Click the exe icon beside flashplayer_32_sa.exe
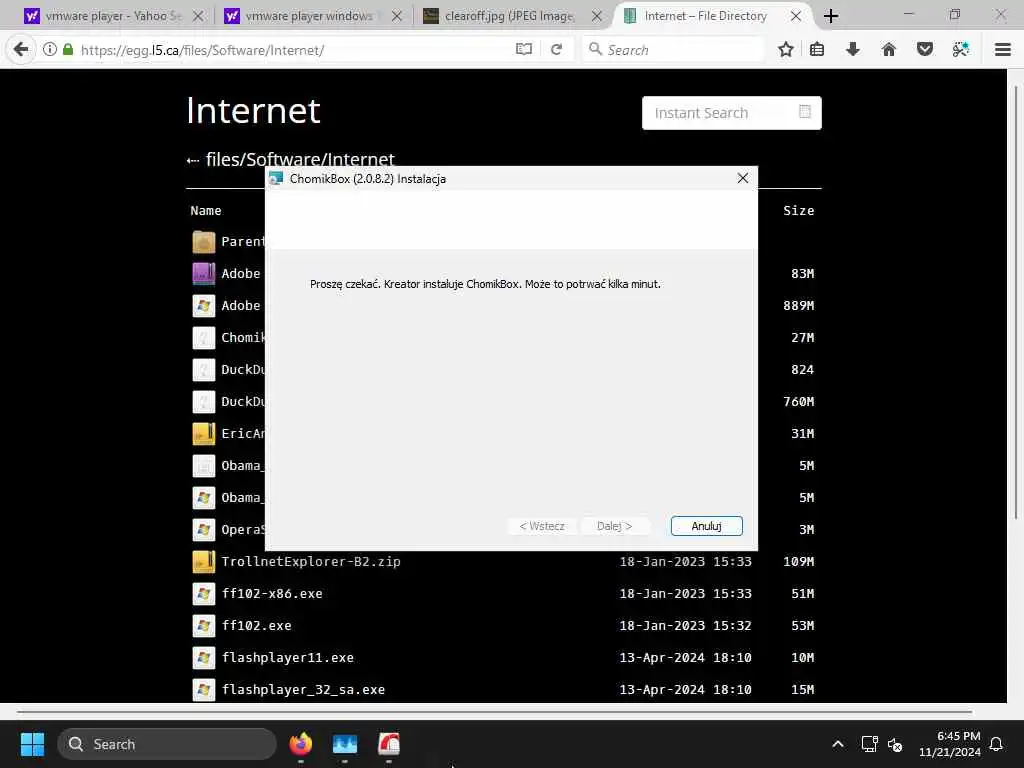The width and height of the screenshot is (1024, 768). (204, 690)
